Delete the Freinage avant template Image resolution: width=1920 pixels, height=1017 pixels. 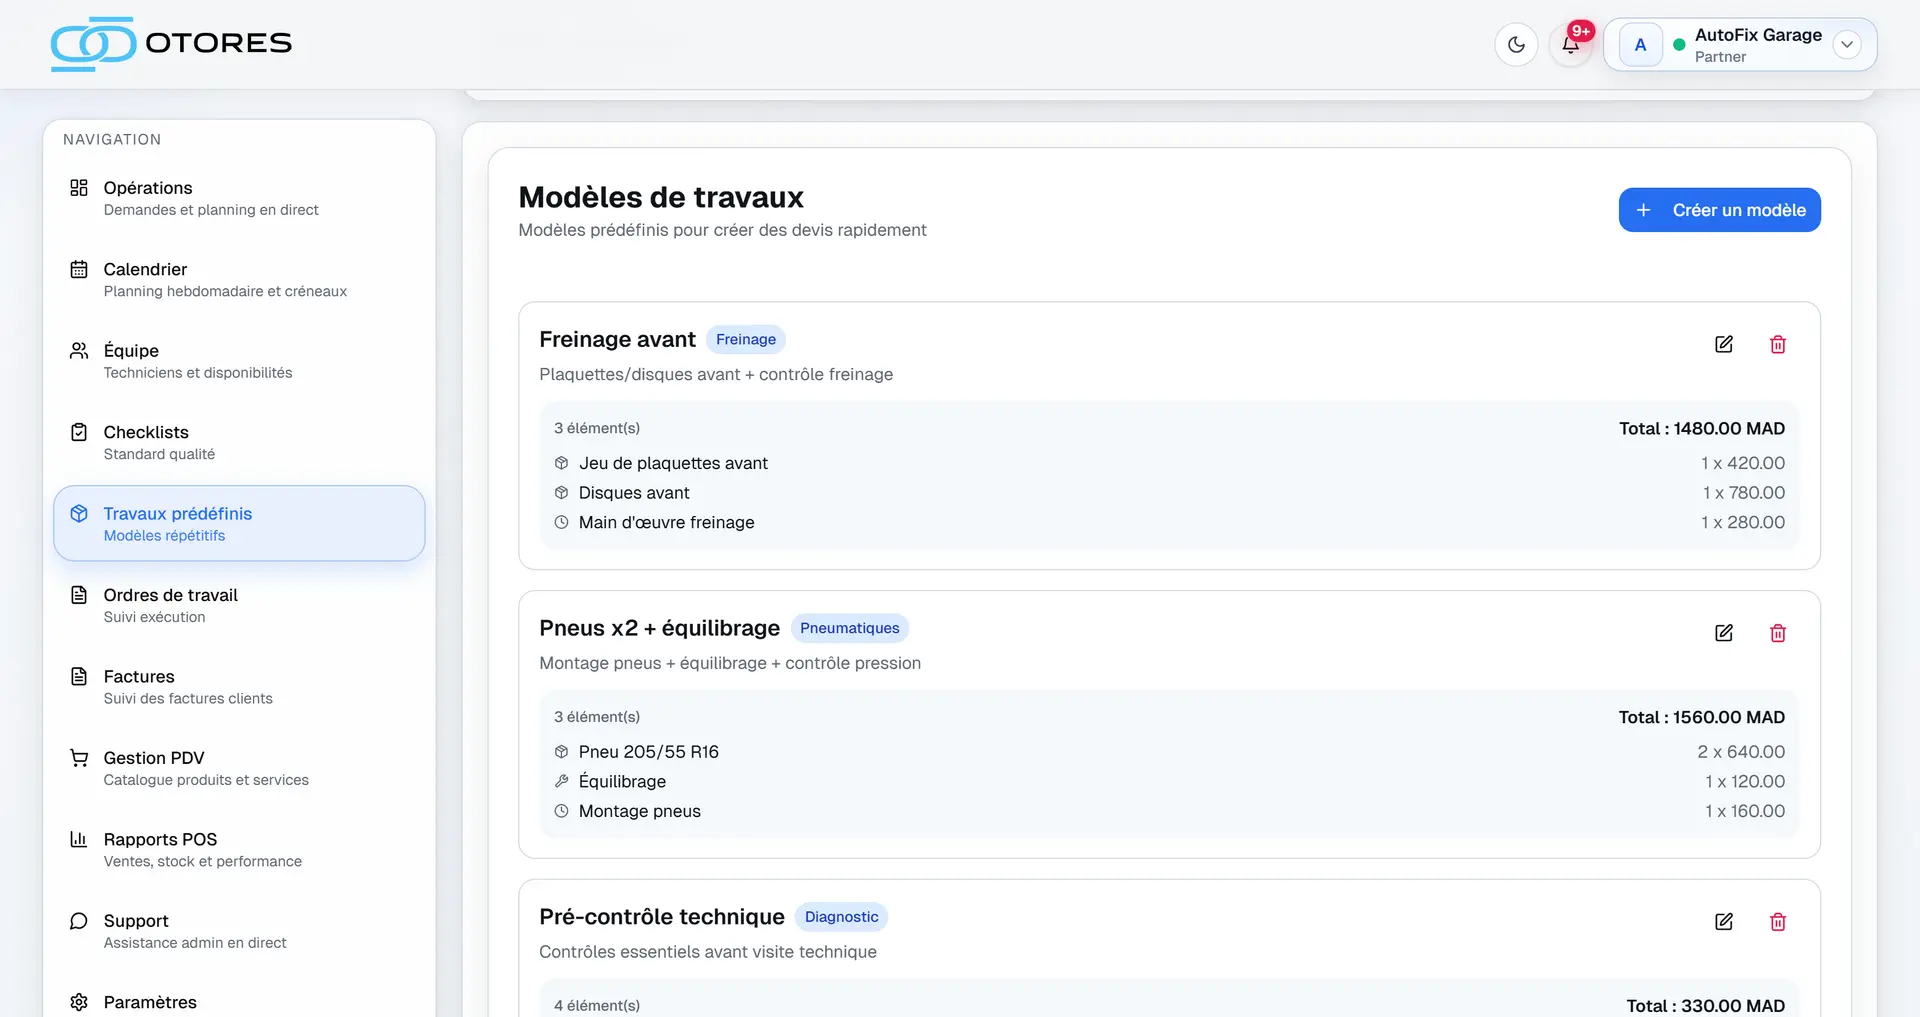(1777, 344)
